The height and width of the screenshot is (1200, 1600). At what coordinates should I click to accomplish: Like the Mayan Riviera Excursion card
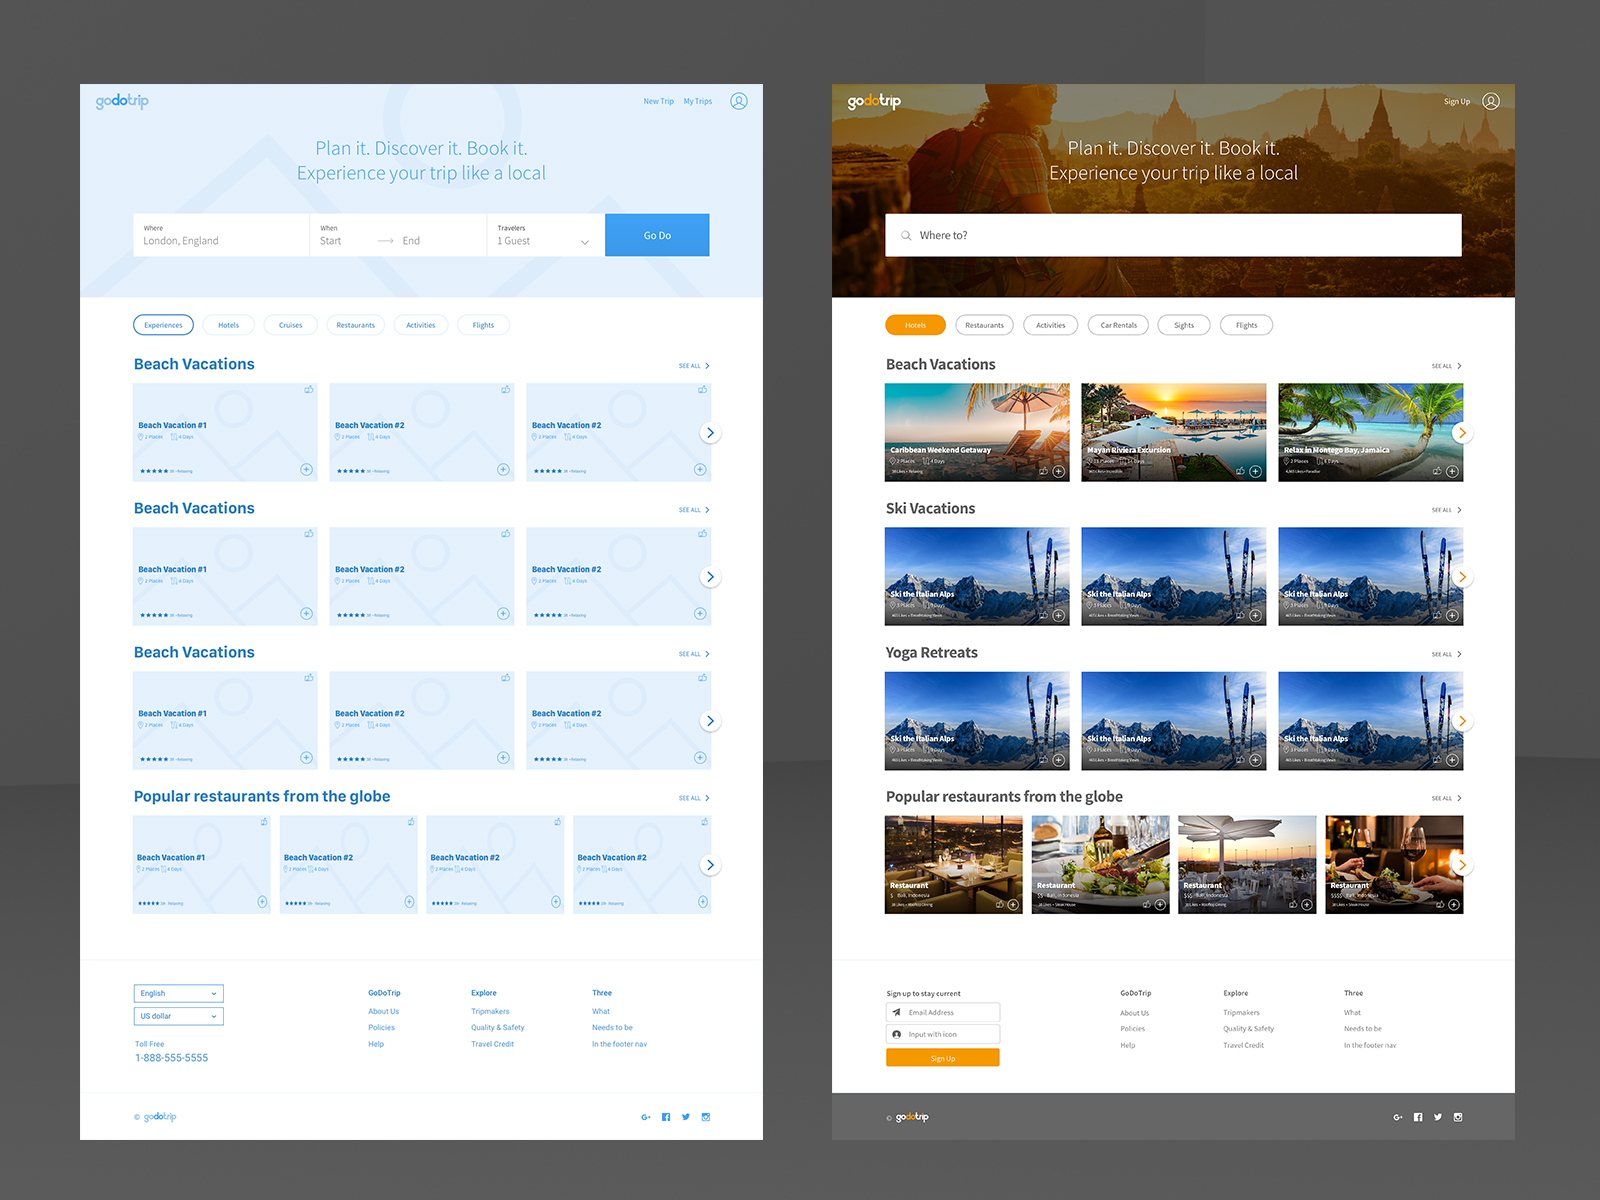(1240, 471)
